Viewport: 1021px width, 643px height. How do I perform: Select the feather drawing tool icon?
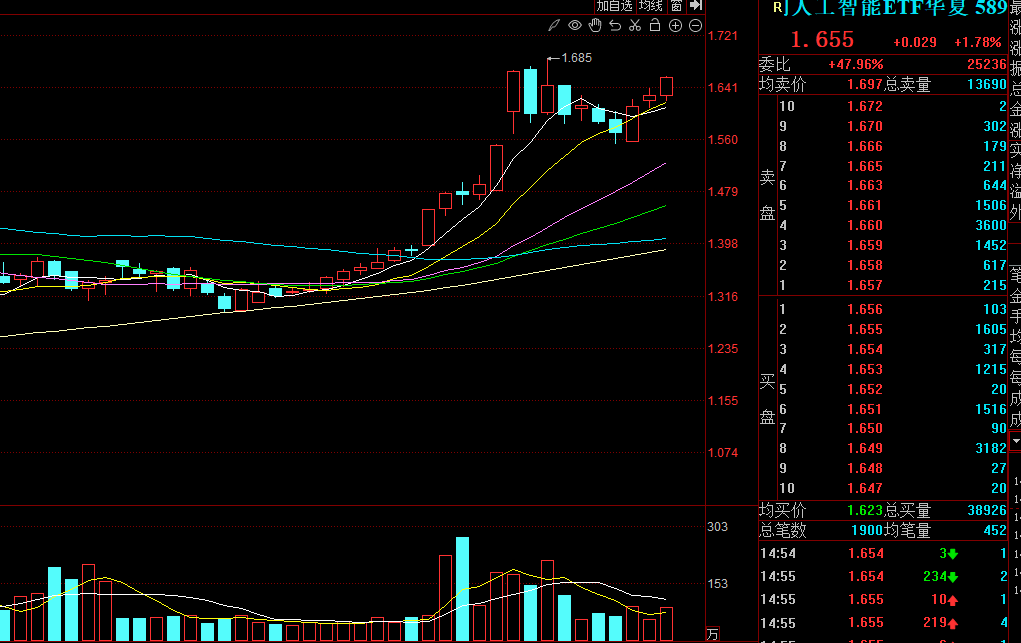click(555, 25)
